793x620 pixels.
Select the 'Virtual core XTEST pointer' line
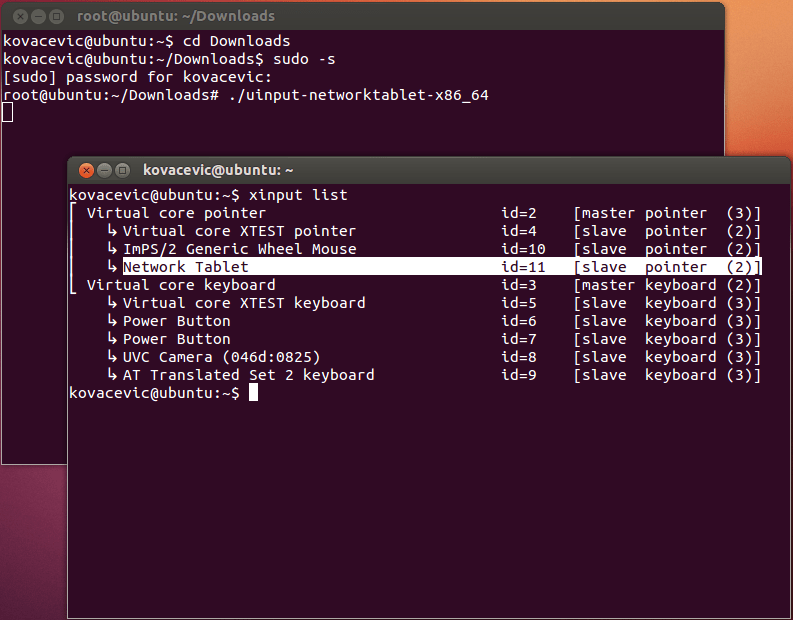(433, 231)
